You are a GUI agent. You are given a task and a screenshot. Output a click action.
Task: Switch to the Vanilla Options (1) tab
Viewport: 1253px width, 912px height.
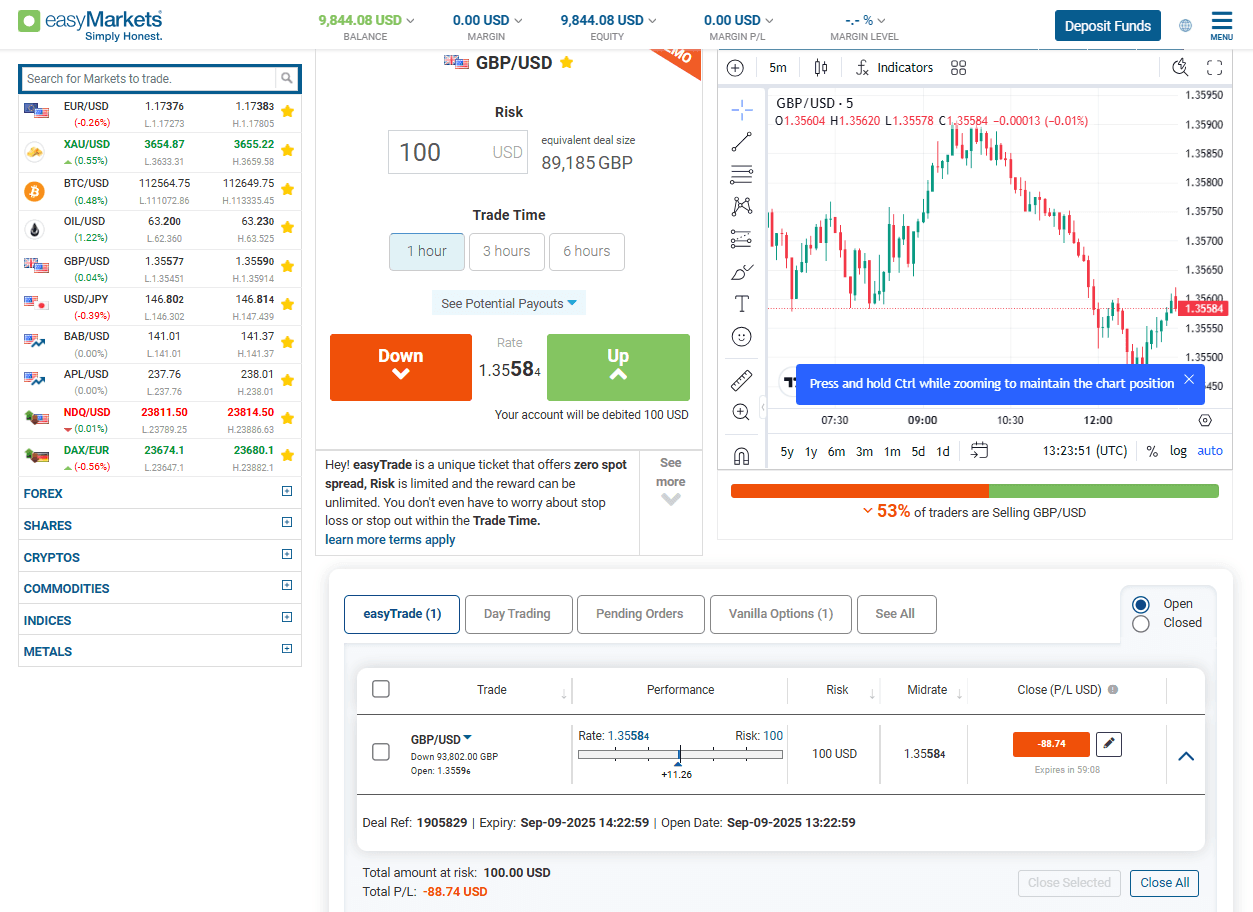pos(780,614)
